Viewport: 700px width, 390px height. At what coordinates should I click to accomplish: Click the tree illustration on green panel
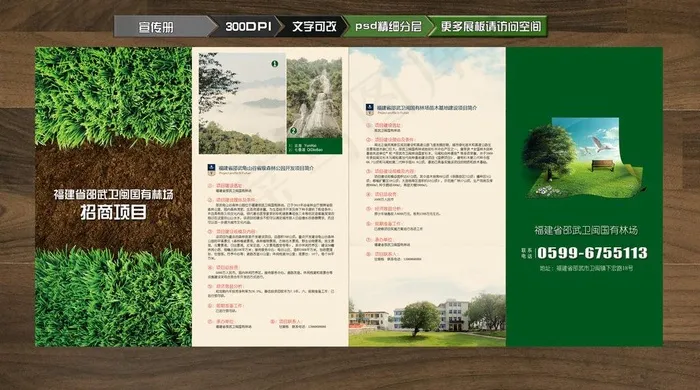pyautogui.click(x=549, y=151)
